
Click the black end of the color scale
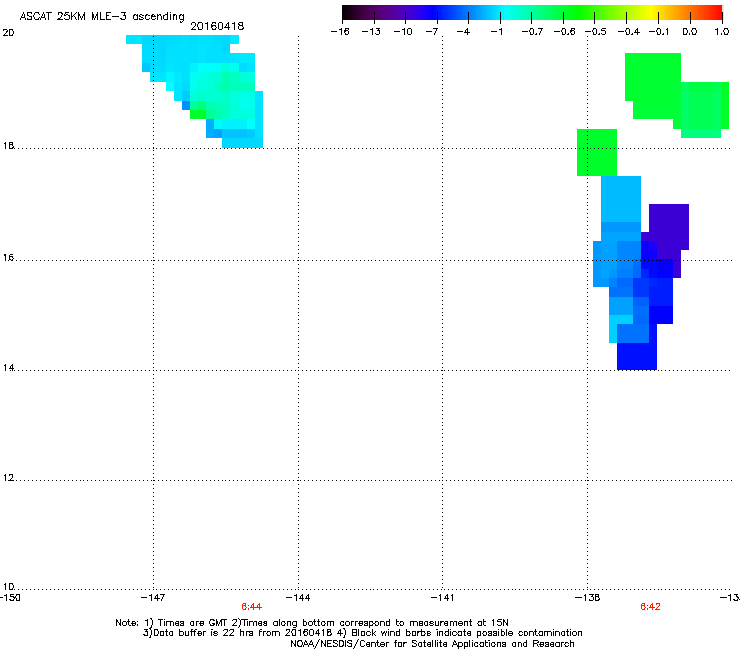(x=349, y=13)
